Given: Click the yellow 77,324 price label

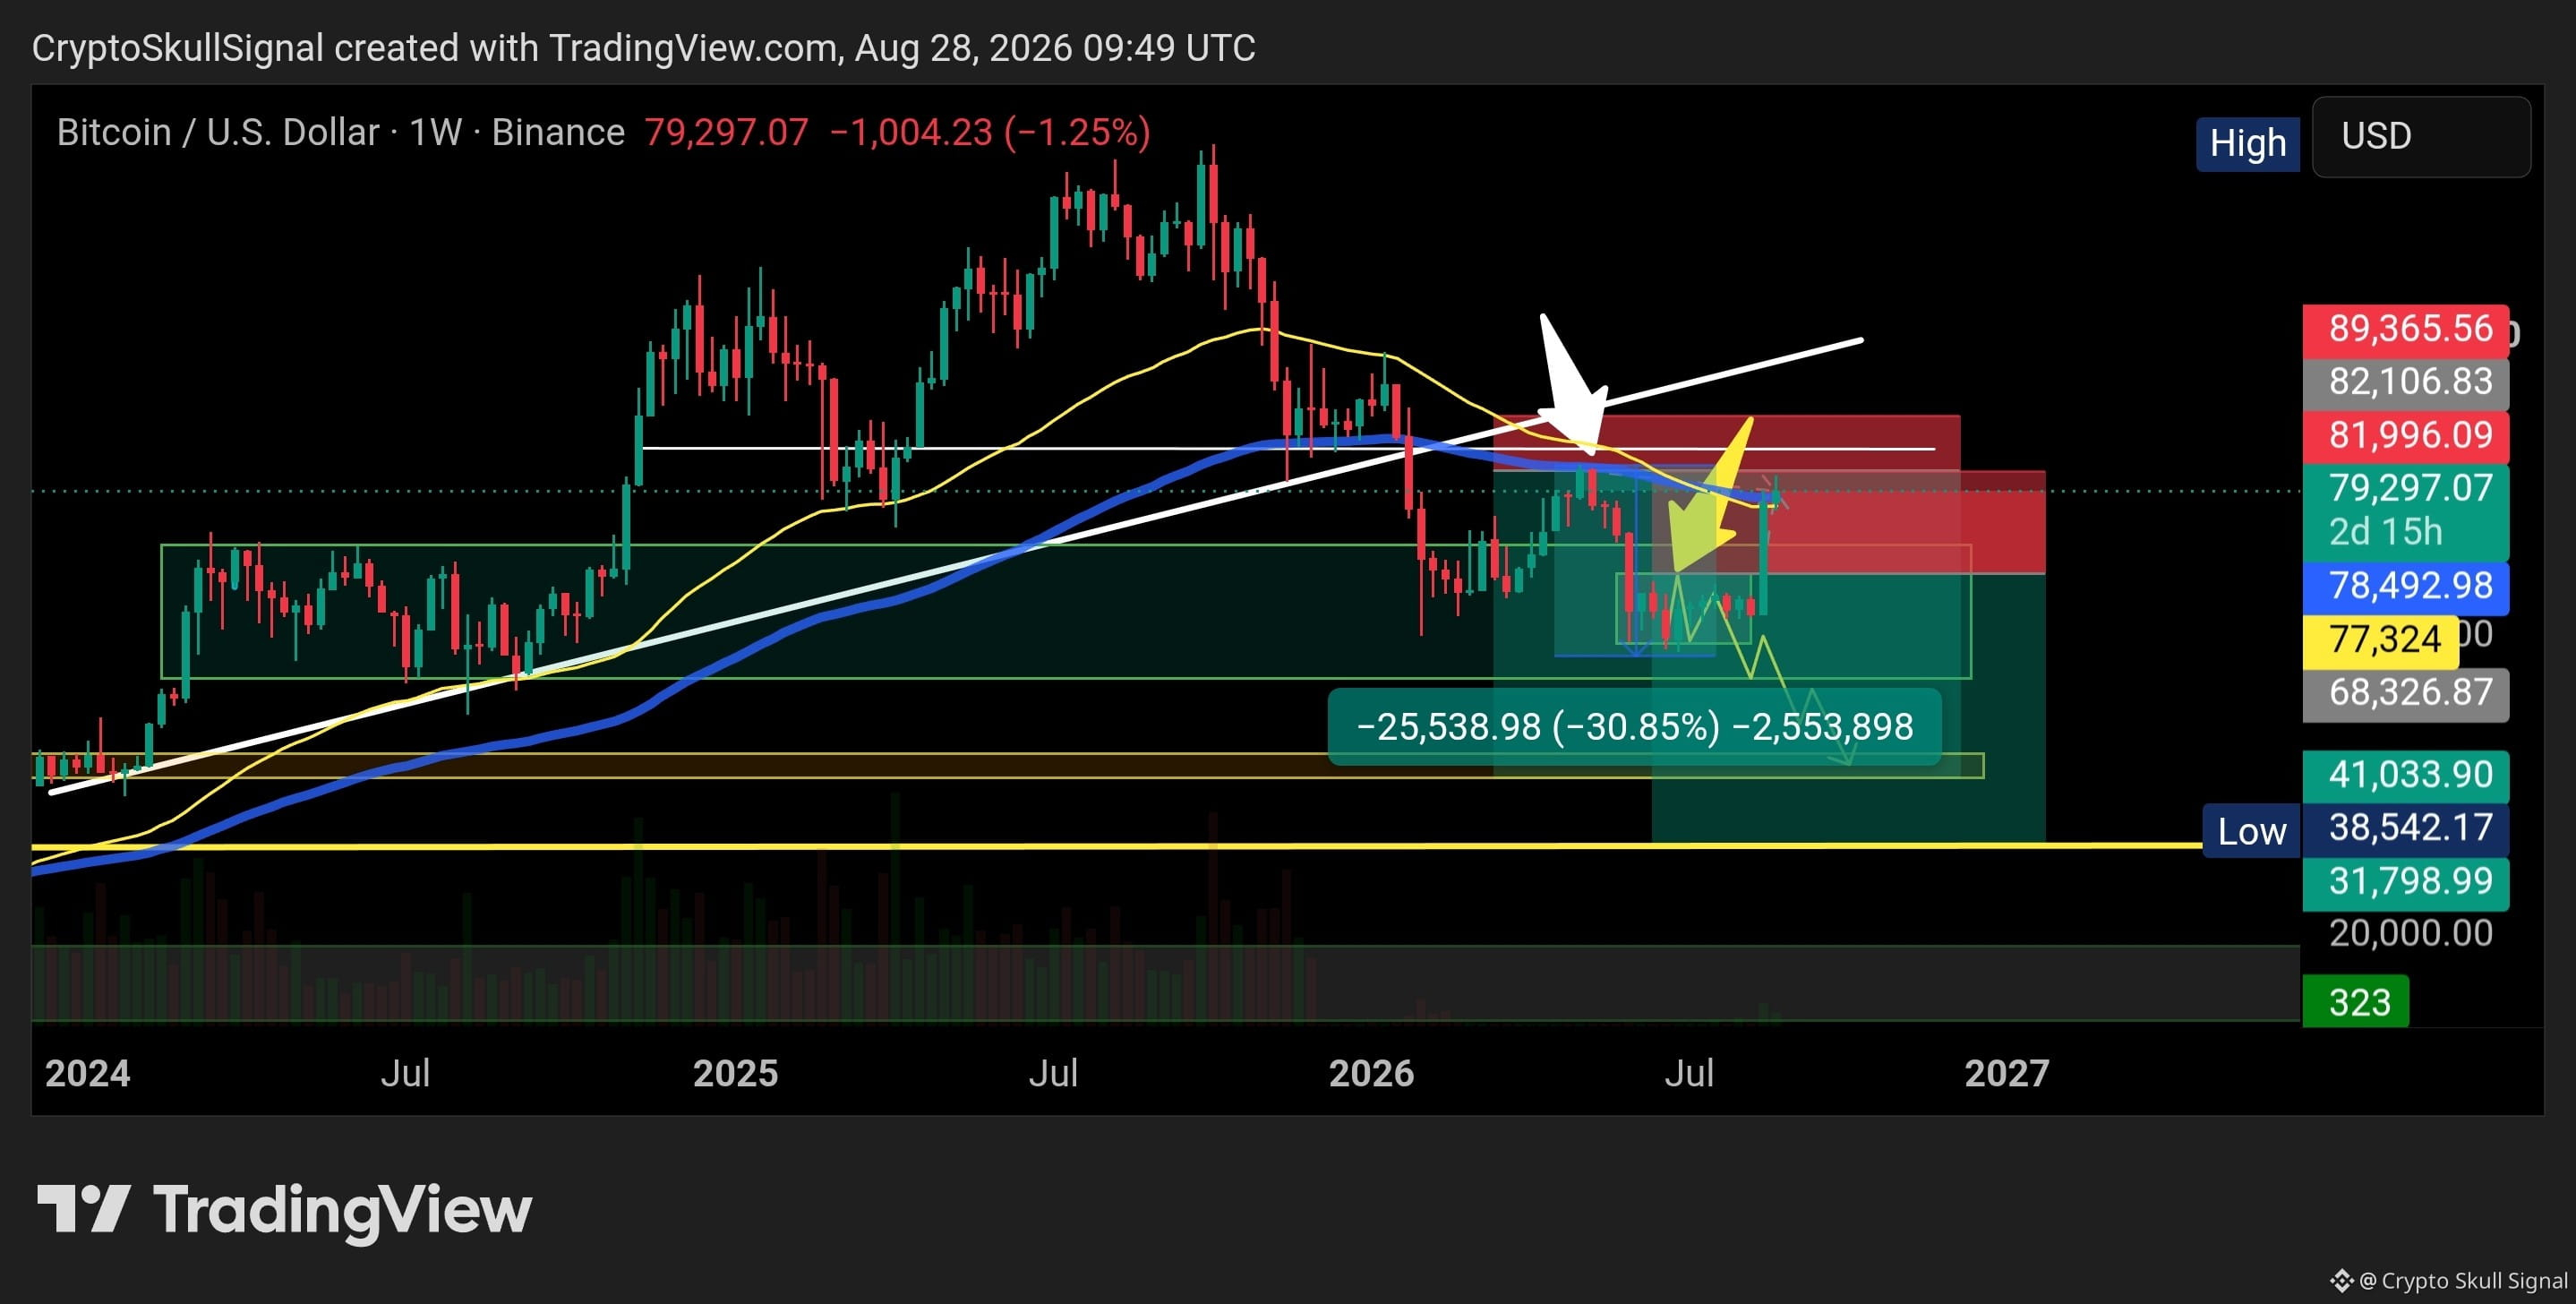Looking at the screenshot, I should tap(2380, 640).
